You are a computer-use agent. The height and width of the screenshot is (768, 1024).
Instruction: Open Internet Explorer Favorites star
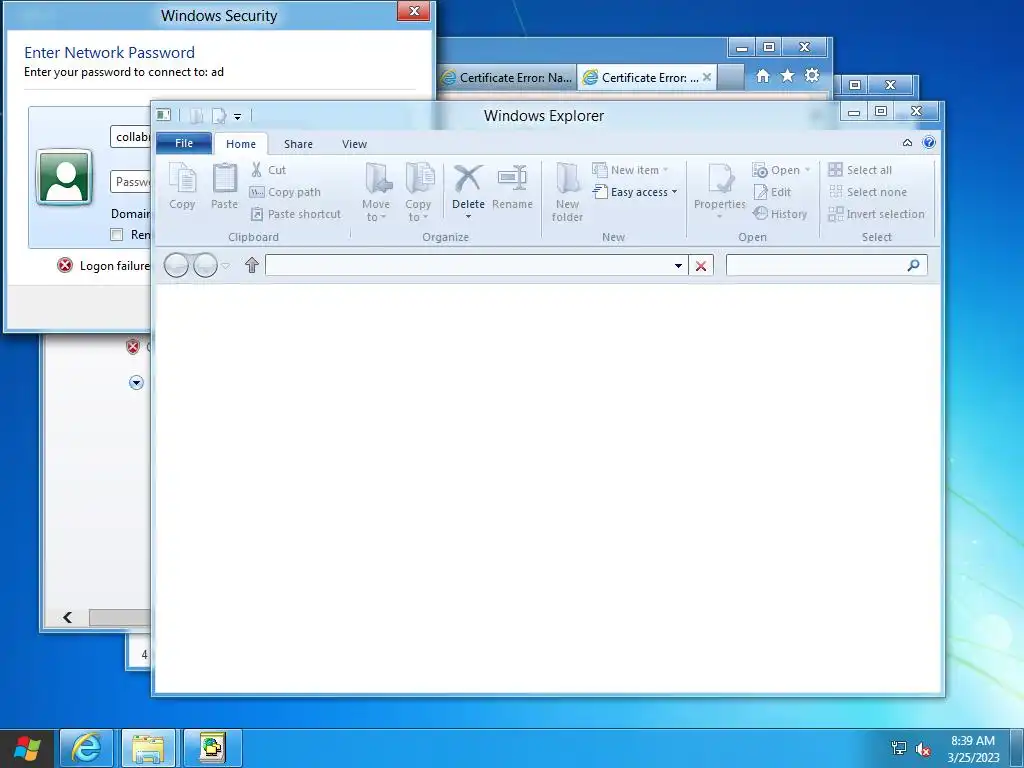(788, 76)
